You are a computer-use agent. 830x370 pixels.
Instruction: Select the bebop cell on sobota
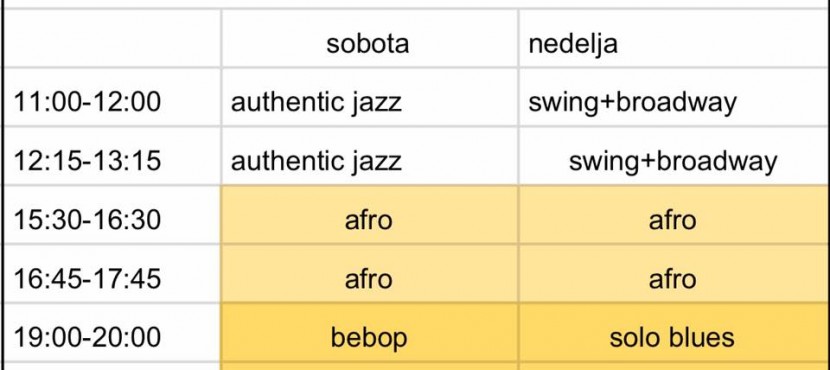click(x=369, y=333)
